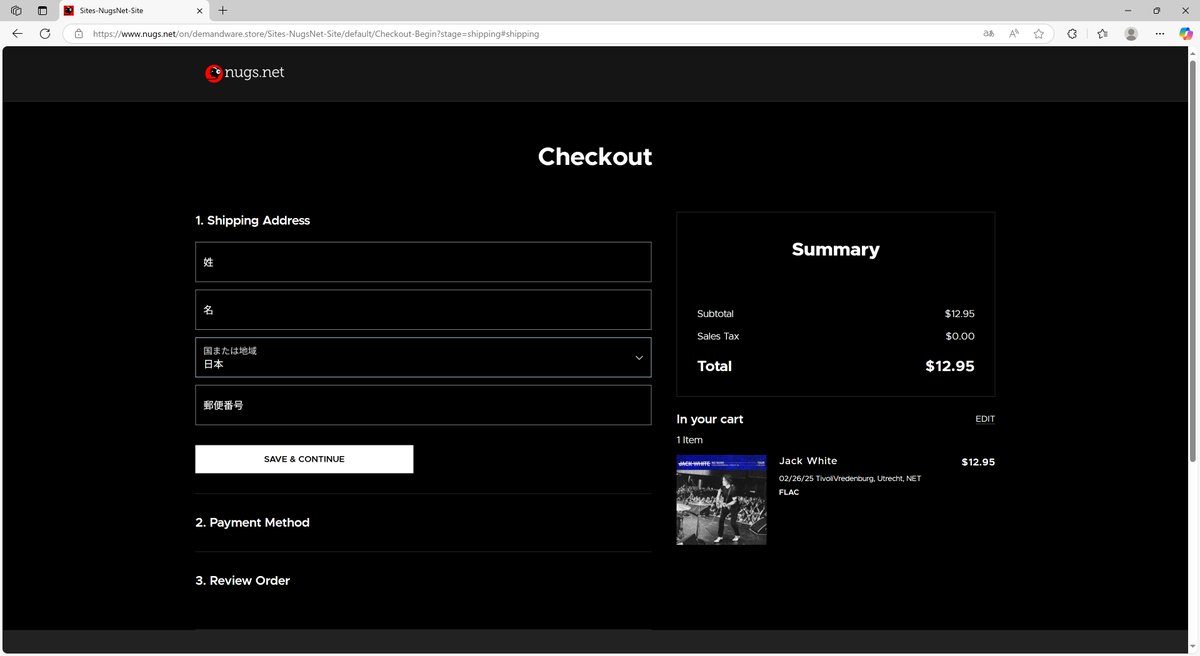
Task: Reload the page with refresh icon
Action: coord(45,33)
